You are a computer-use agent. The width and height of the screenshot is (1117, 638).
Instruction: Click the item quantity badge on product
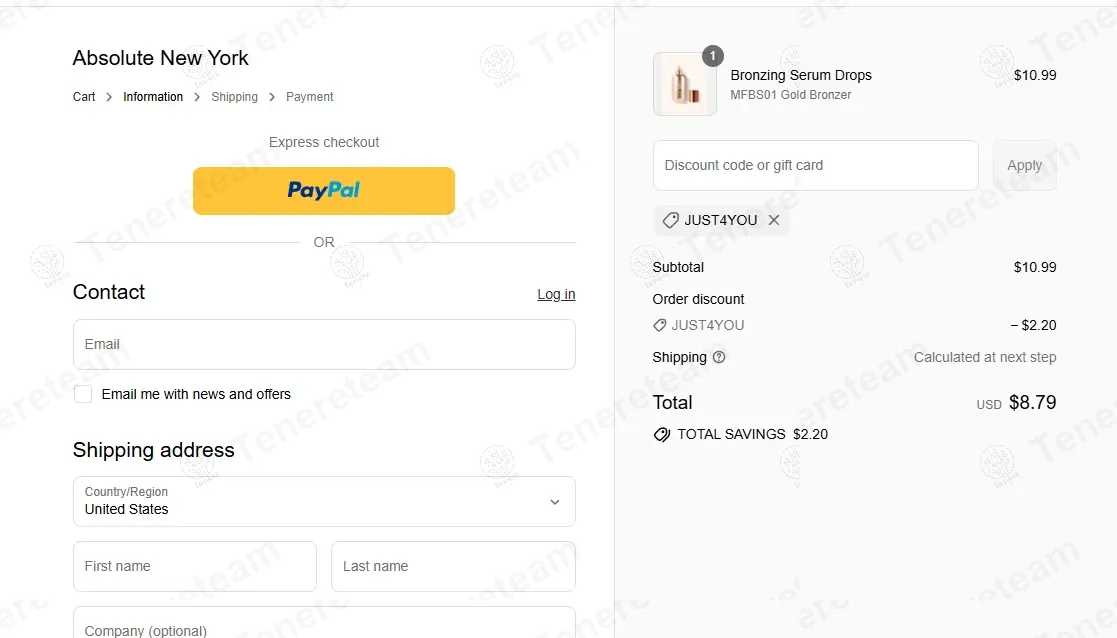(x=713, y=57)
